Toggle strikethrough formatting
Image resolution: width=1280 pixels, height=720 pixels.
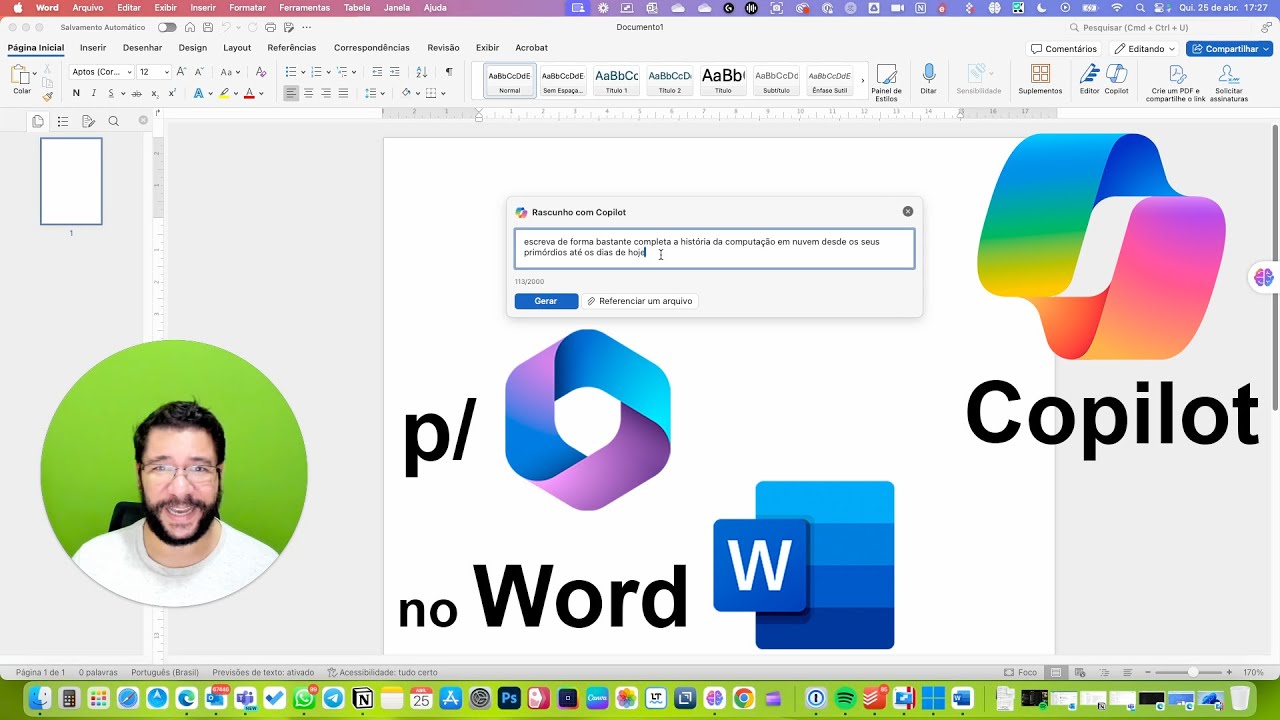pyautogui.click(x=136, y=93)
